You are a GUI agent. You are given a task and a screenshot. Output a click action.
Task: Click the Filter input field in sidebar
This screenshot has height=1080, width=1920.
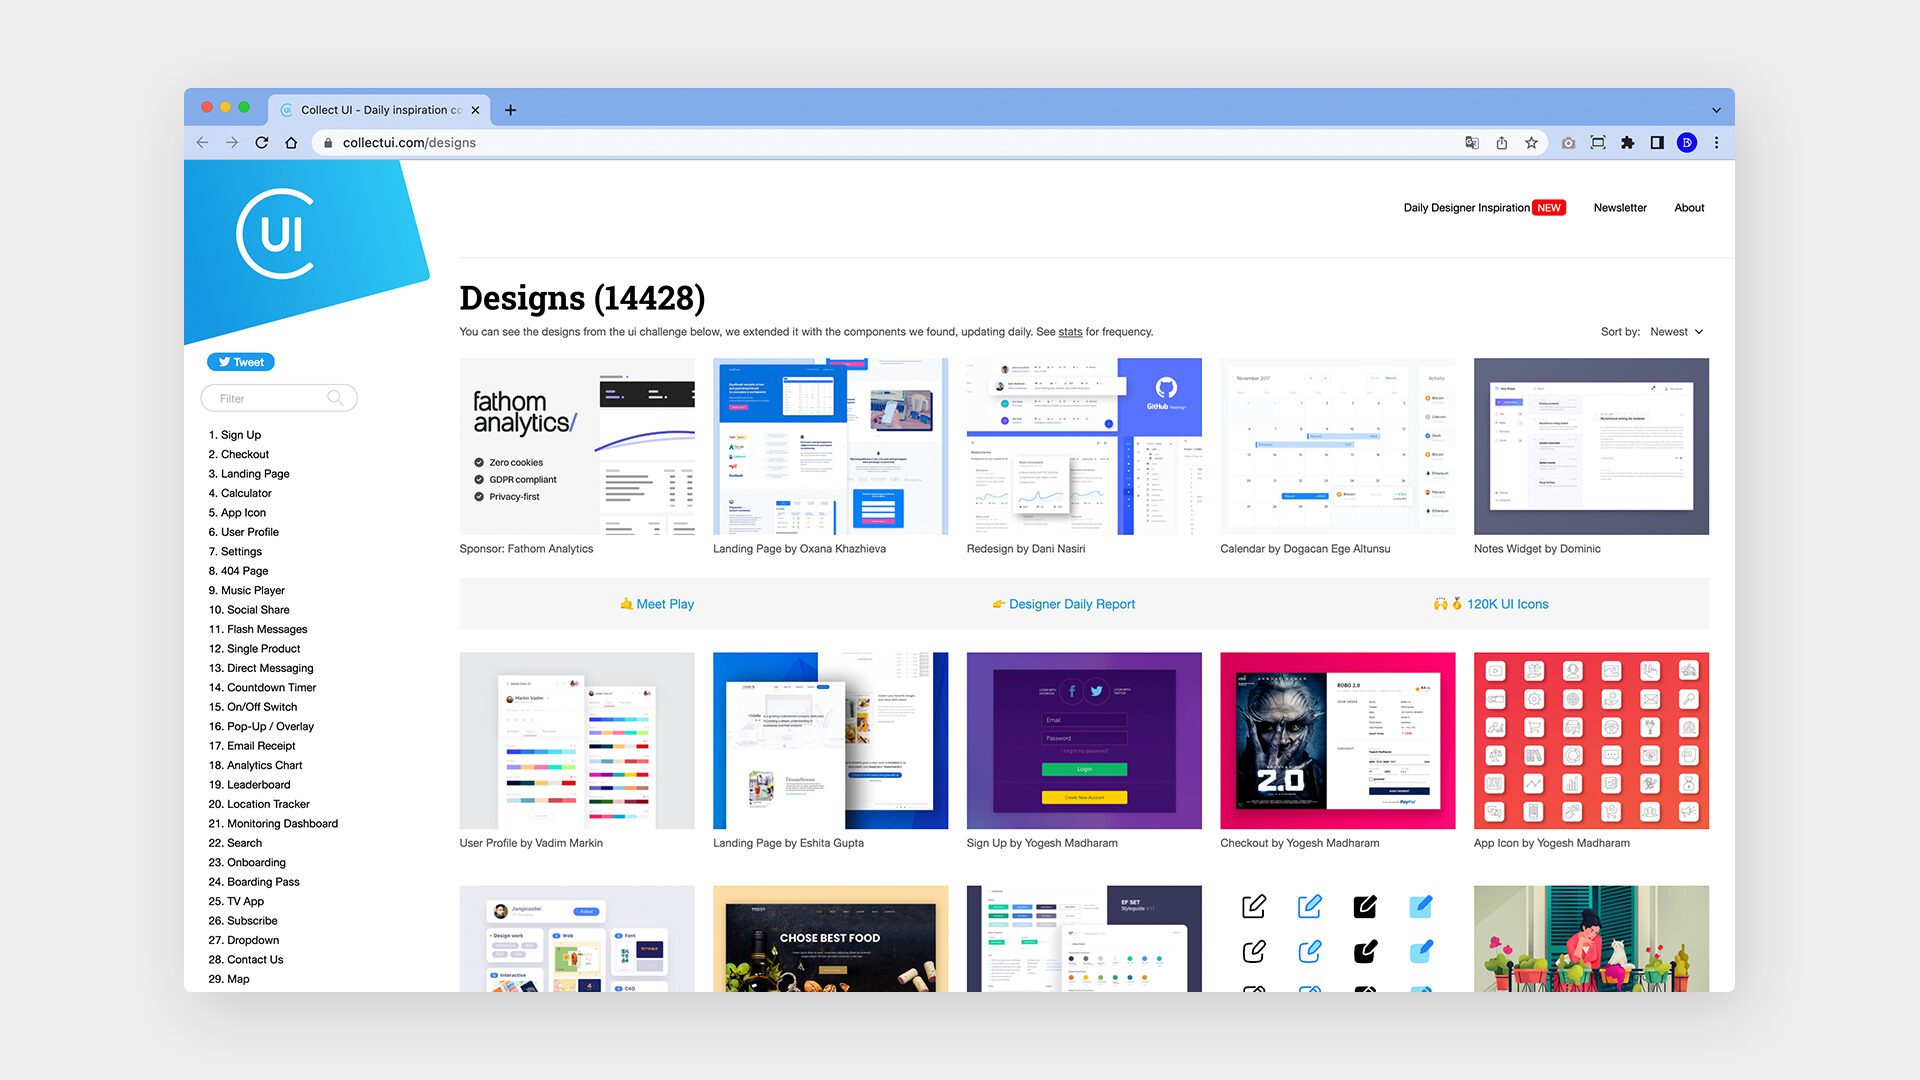coord(278,397)
